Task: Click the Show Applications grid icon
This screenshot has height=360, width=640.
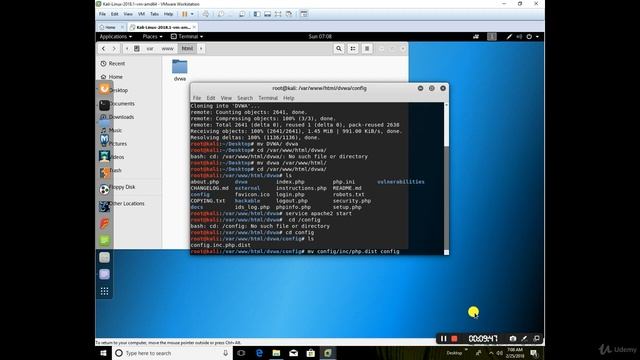Action: click(x=104, y=291)
